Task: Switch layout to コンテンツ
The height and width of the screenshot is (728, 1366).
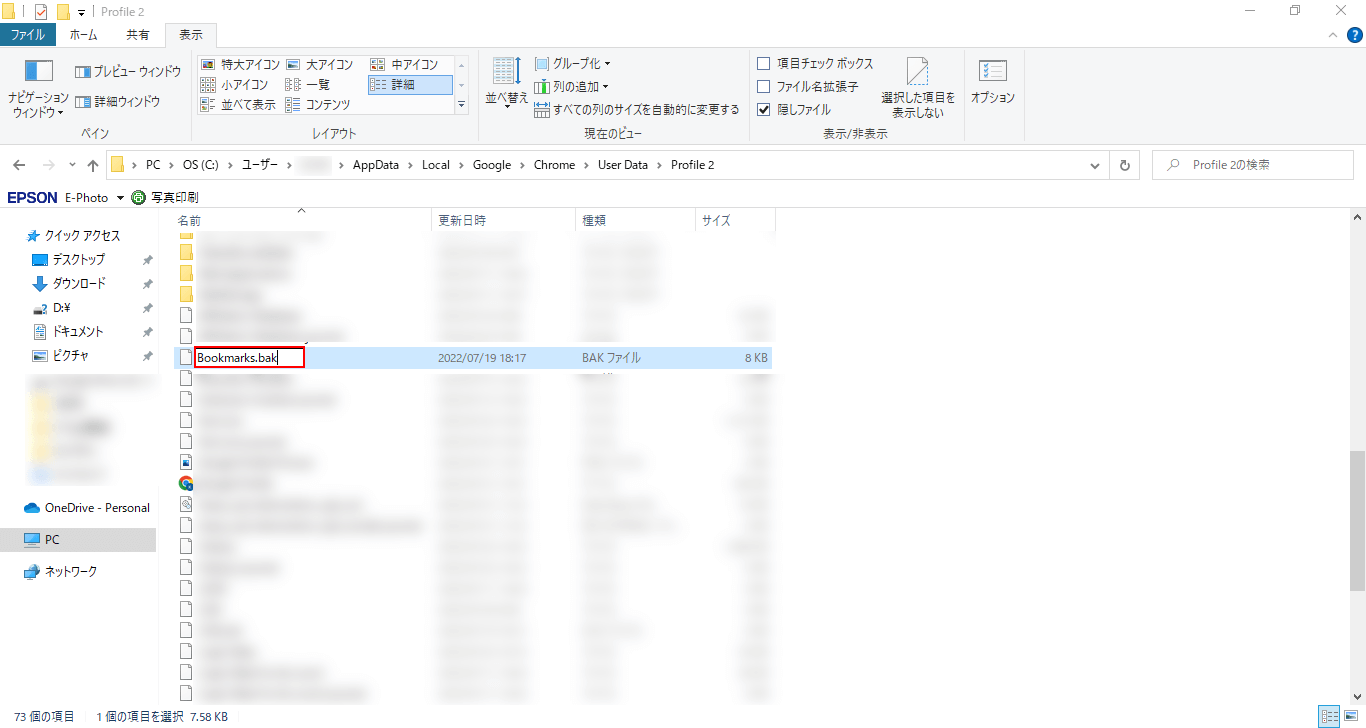Action: click(318, 105)
